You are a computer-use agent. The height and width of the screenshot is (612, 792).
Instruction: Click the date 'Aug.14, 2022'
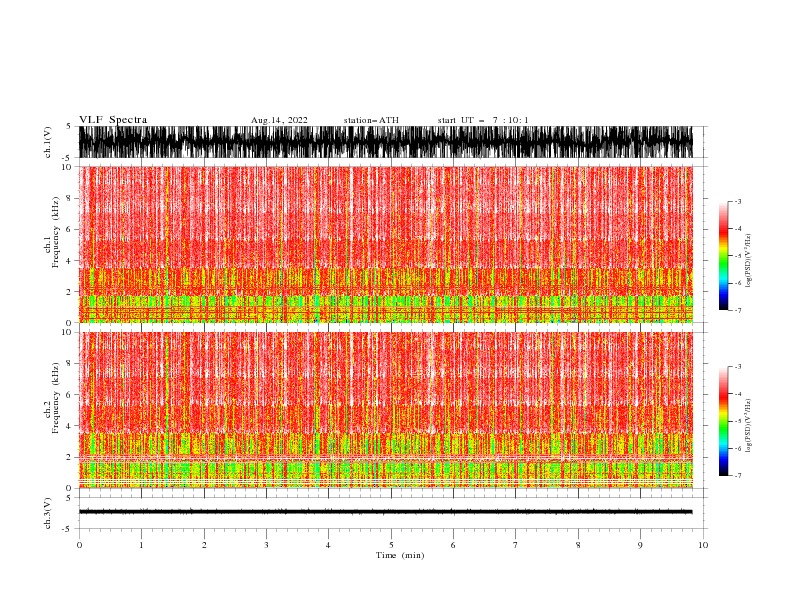pyautogui.click(x=279, y=120)
